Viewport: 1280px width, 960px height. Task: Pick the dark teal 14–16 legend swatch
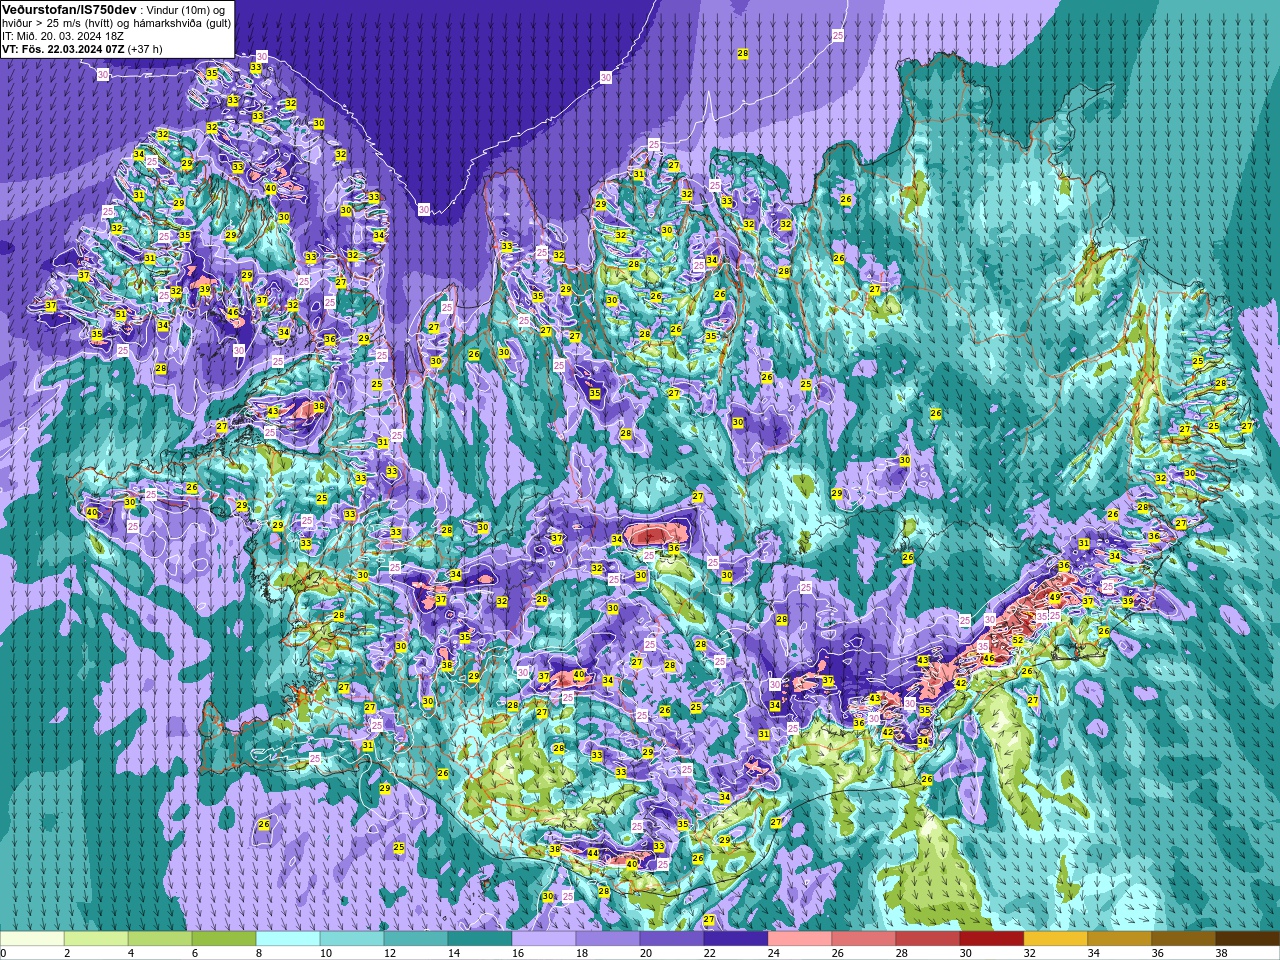pos(480,939)
